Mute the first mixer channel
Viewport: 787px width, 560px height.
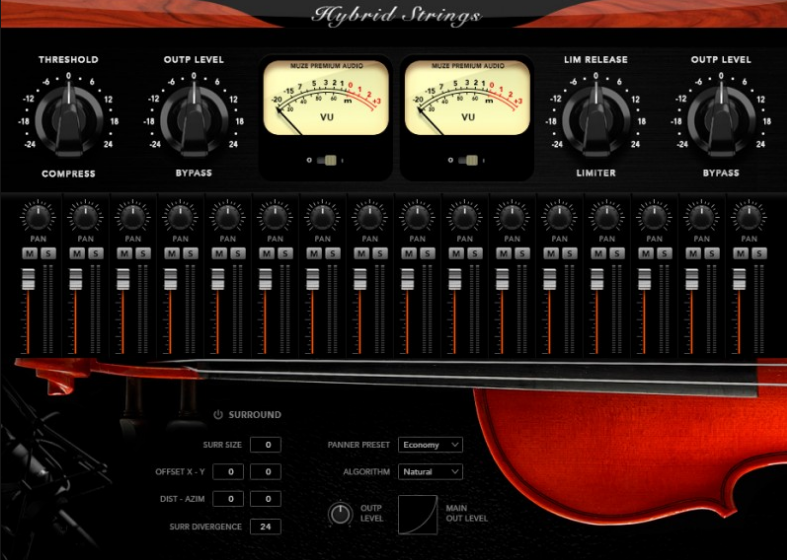click(30, 254)
